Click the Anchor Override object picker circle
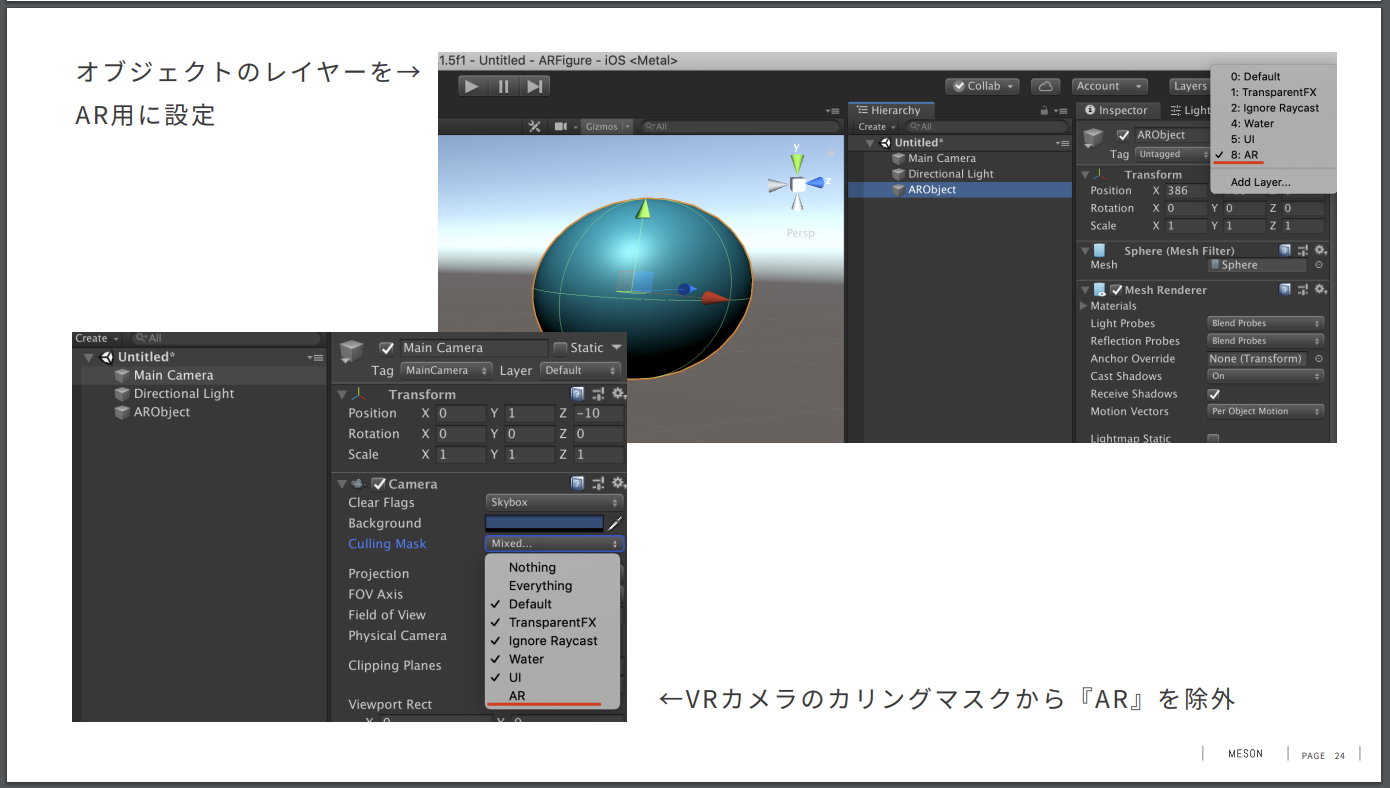The width and height of the screenshot is (1390, 788). coord(1320,358)
